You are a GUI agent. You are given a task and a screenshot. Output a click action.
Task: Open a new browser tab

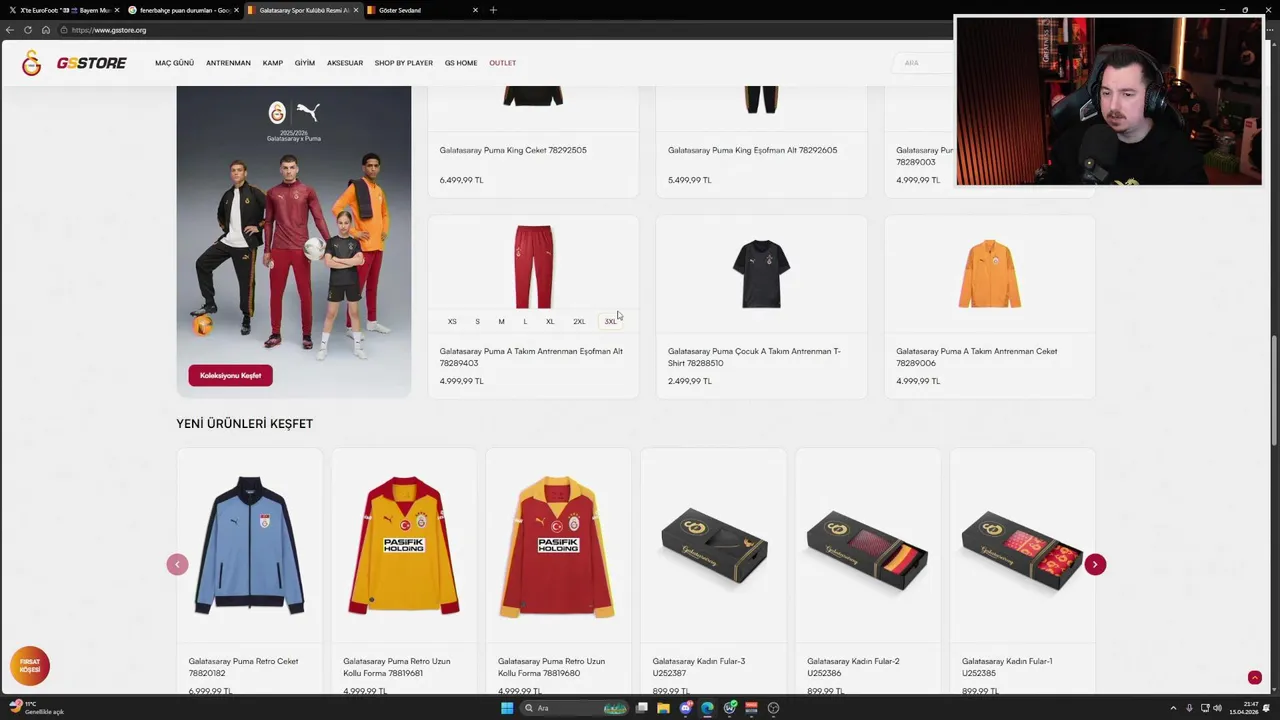(x=493, y=10)
